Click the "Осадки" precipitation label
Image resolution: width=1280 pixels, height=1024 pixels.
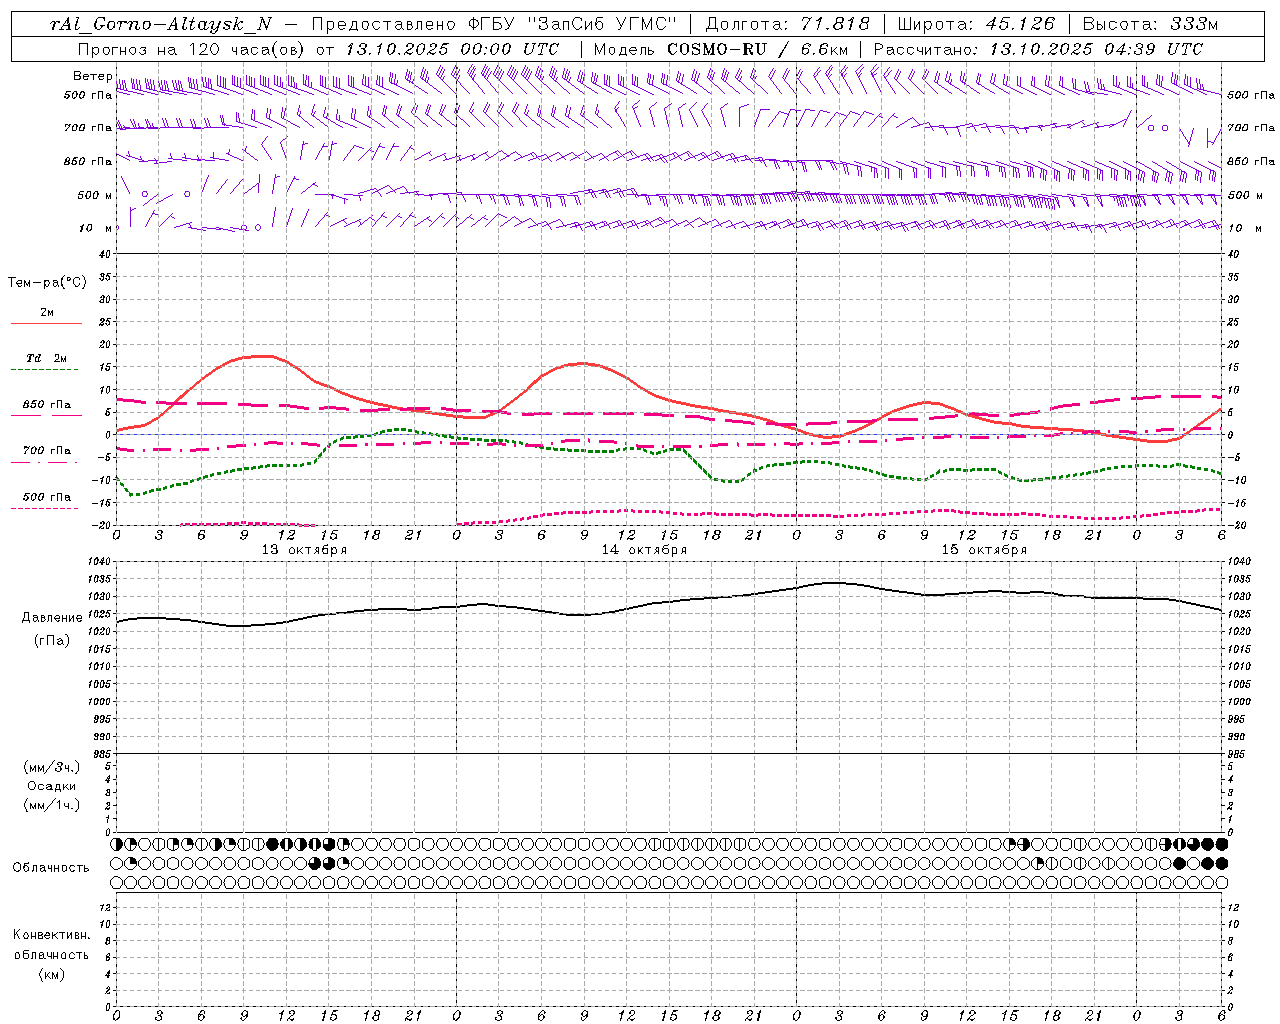click(x=52, y=786)
